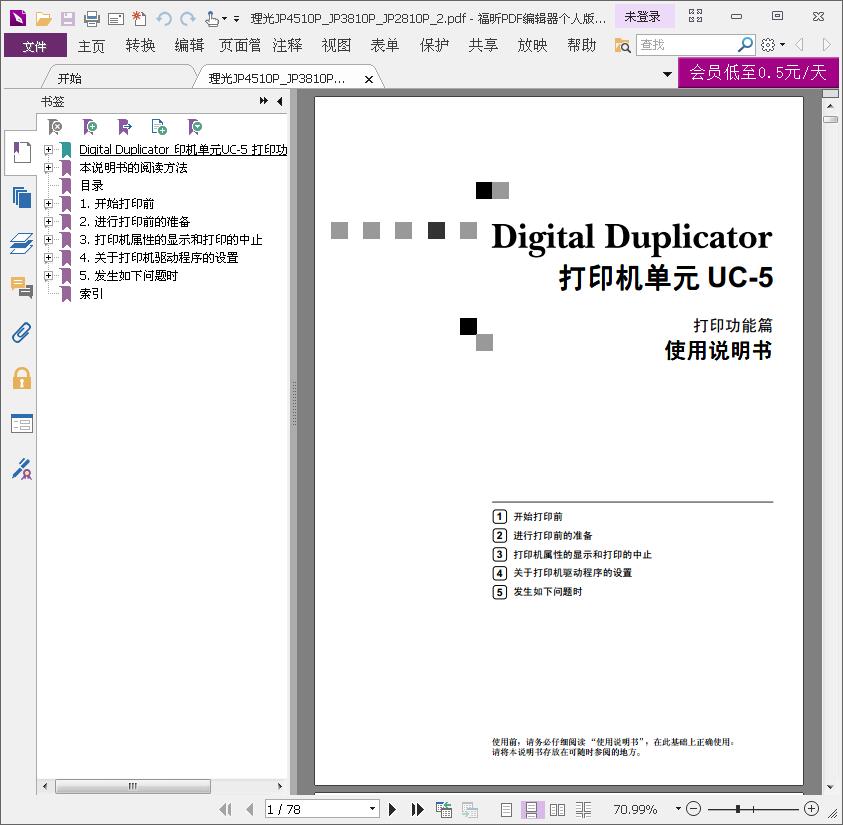Viewport: 843px width, 825px height.
Task: Open the 帮助 ribbon tab
Action: pyautogui.click(x=582, y=45)
